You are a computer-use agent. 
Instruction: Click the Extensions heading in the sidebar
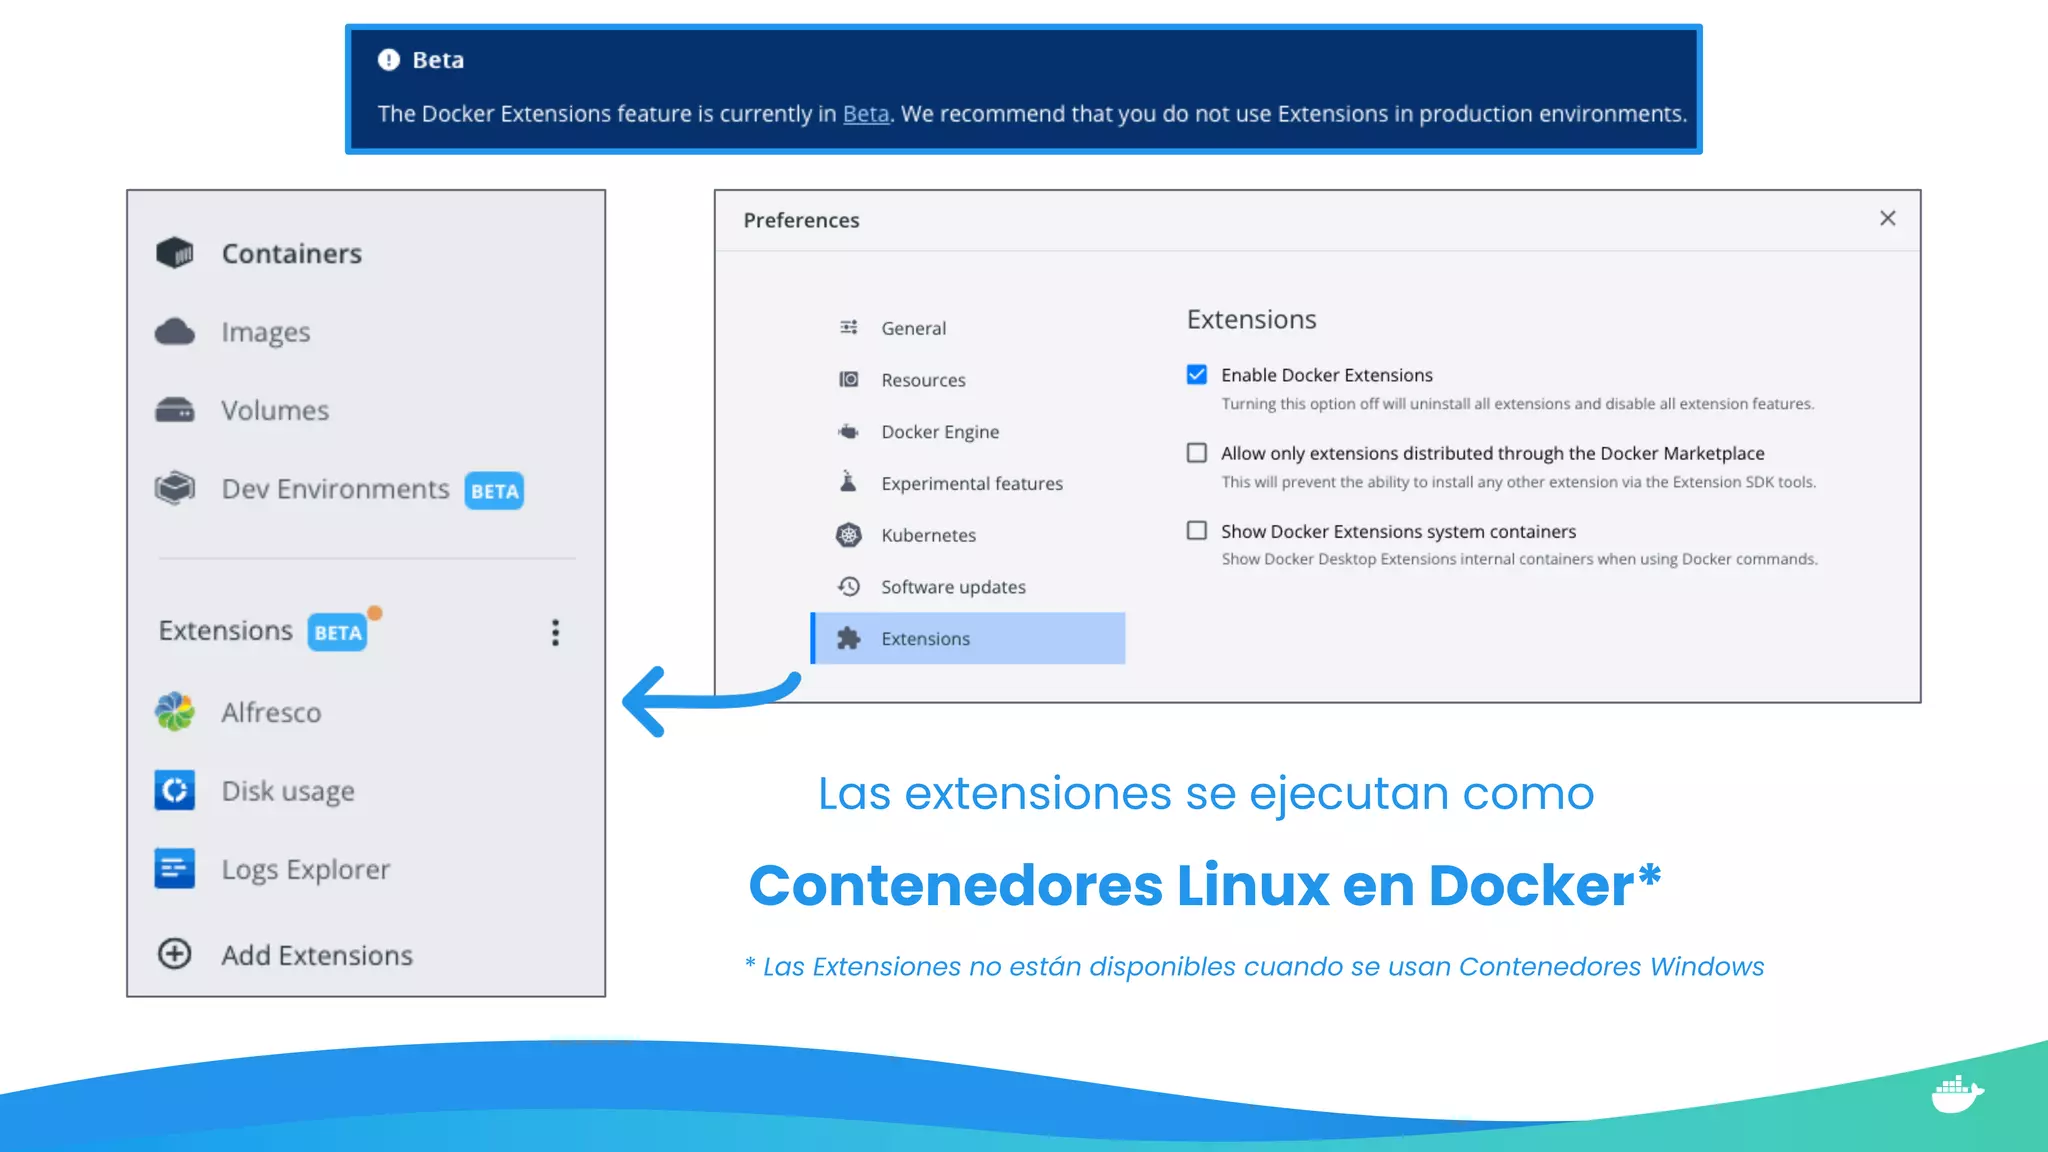225,631
